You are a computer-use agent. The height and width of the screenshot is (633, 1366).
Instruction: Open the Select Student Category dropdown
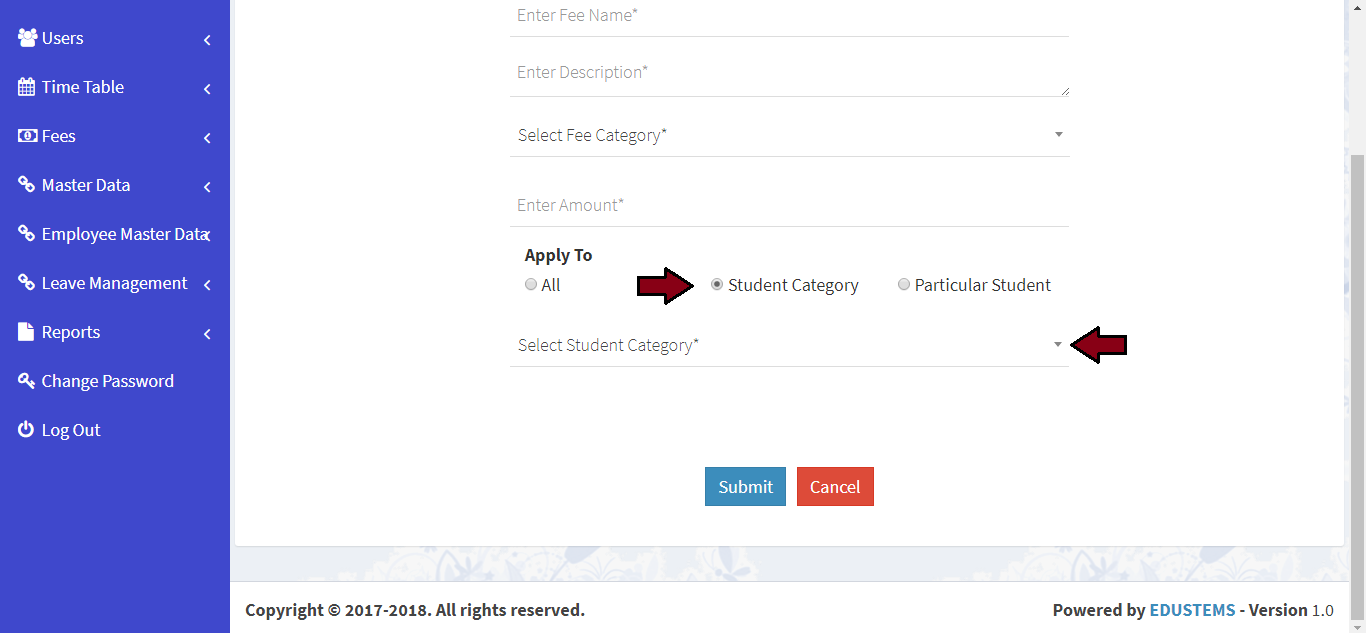pos(789,345)
